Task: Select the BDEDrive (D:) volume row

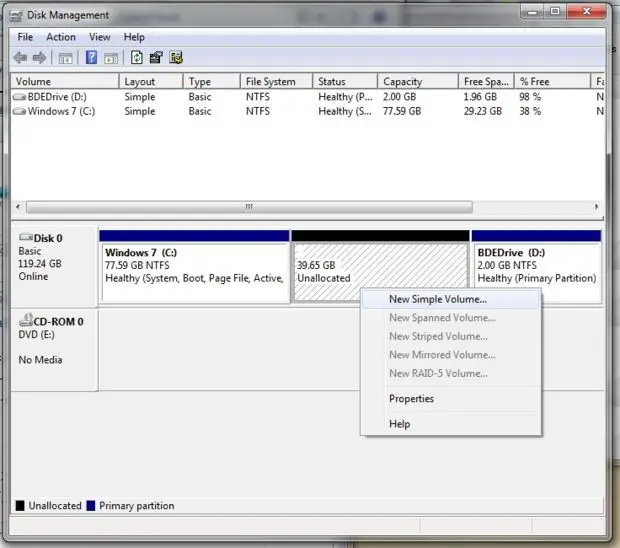Action: [308, 97]
